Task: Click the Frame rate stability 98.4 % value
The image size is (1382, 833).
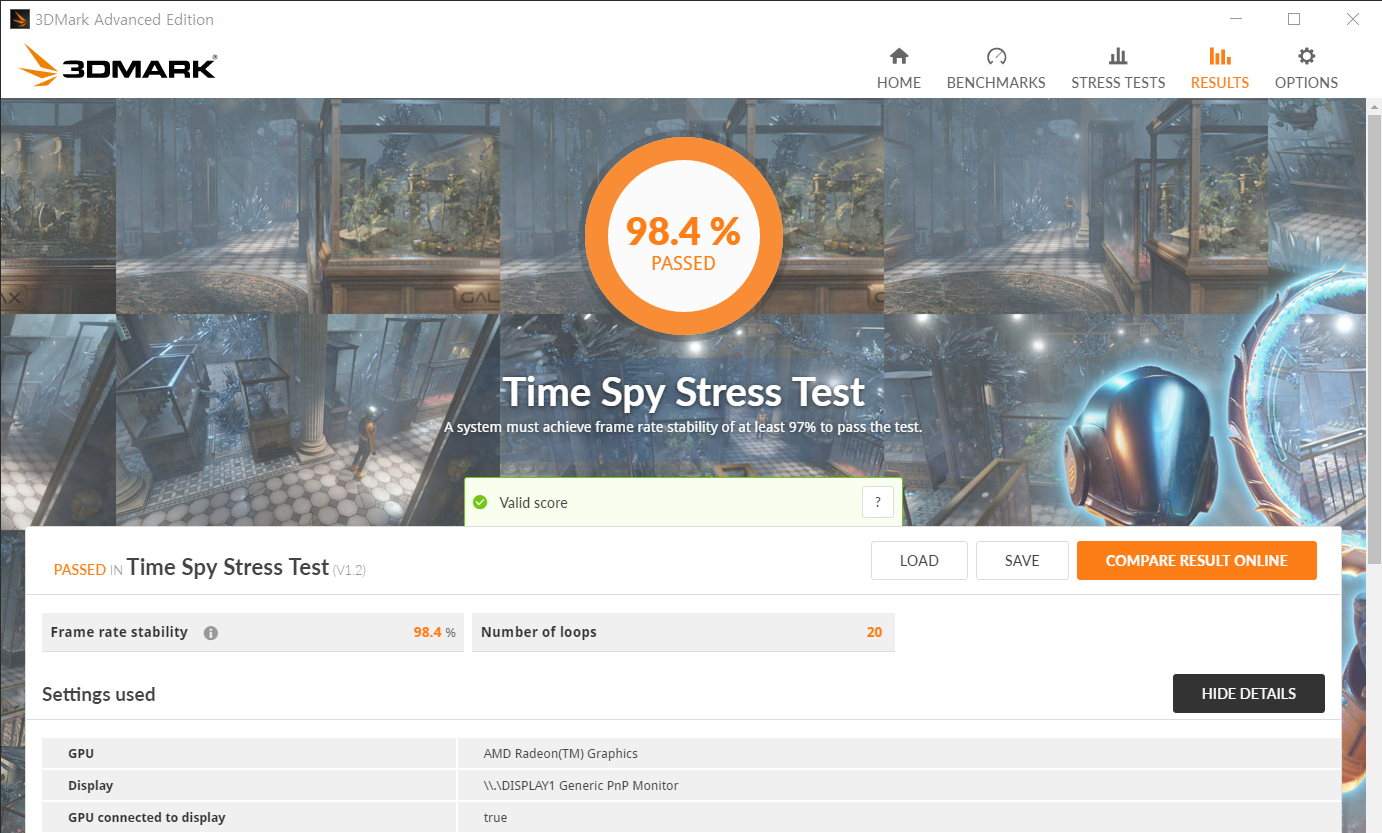Action: tap(434, 632)
